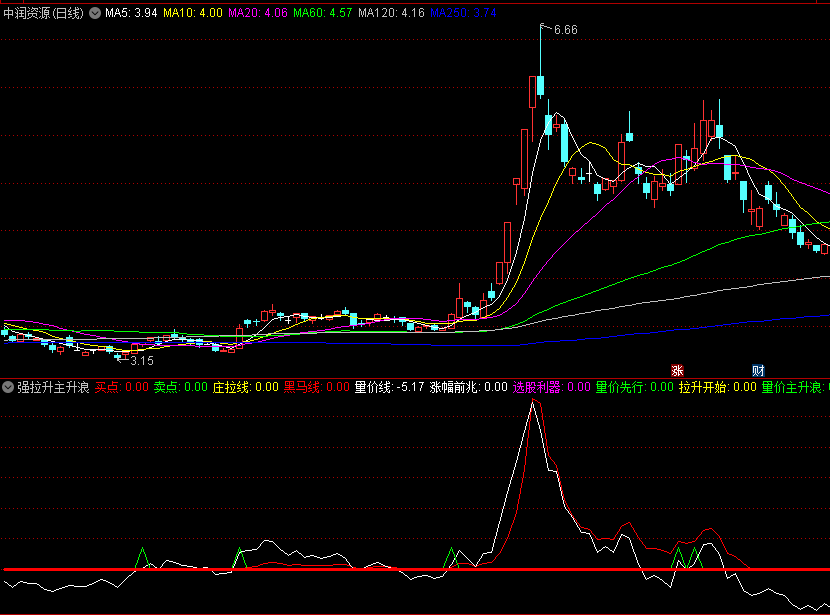Click the magenta MA20: 4.06 label
The image size is (830, 615).
click(x=258, y=13)
